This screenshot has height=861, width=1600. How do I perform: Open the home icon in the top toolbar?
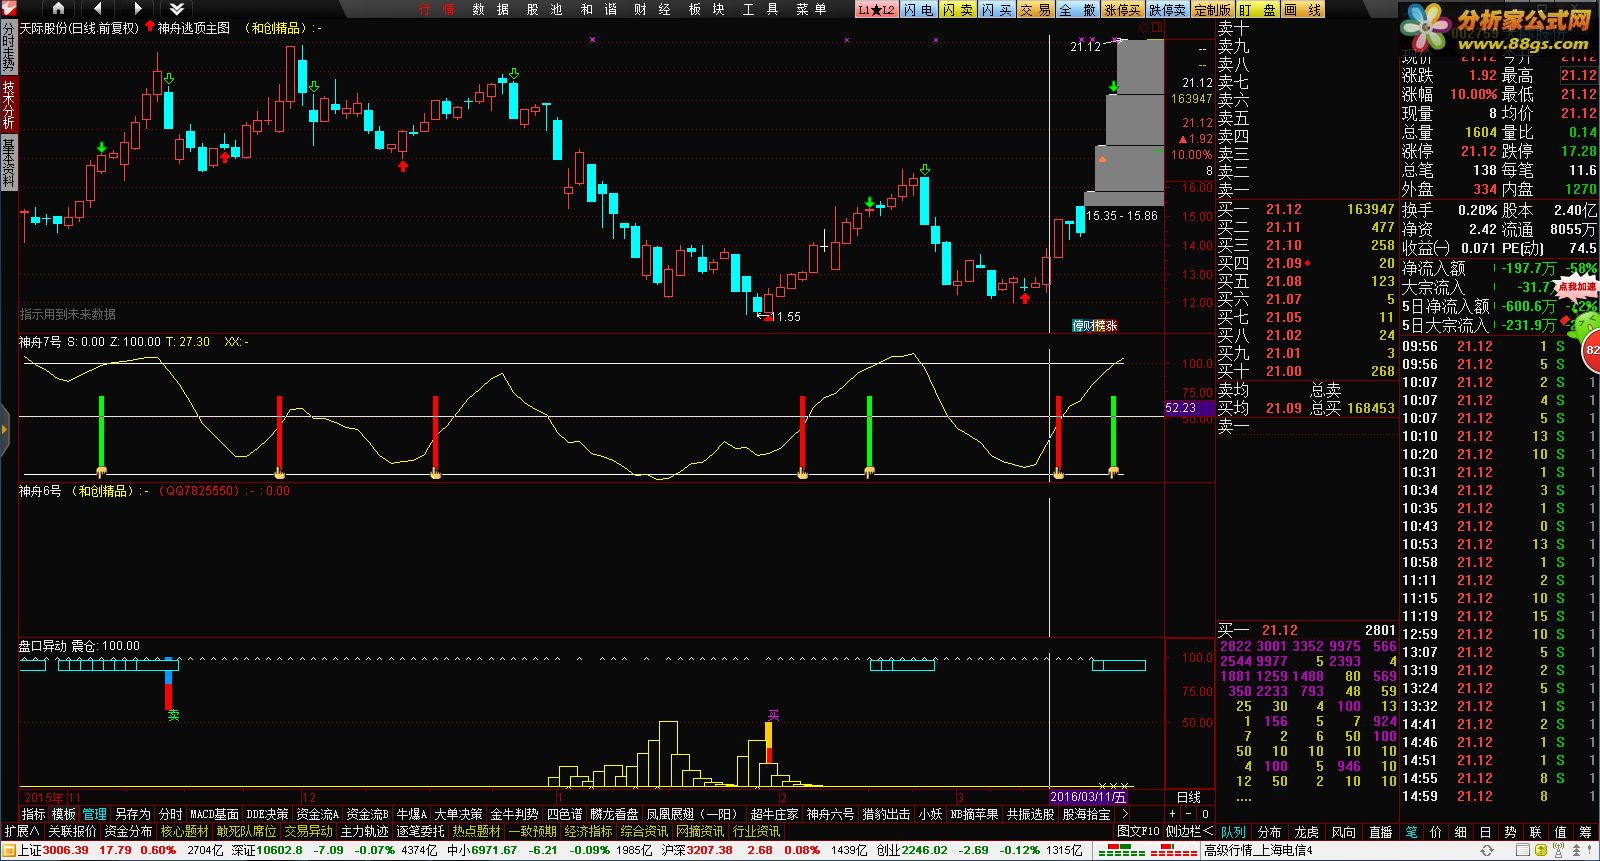pyautogui.click(x=58, y=8)
